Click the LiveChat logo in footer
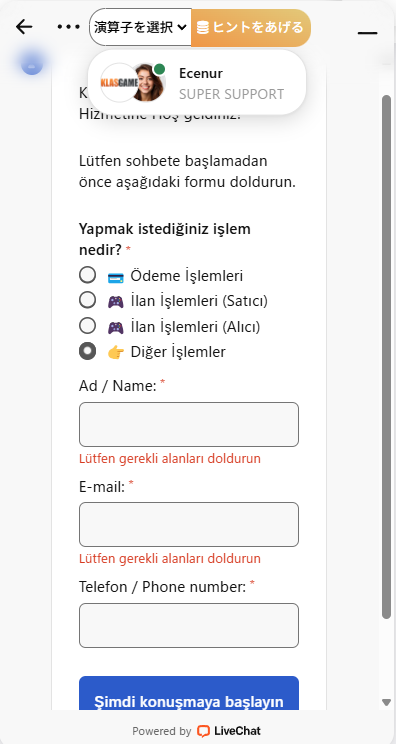 pyautogui.click(x=229, y=731)
